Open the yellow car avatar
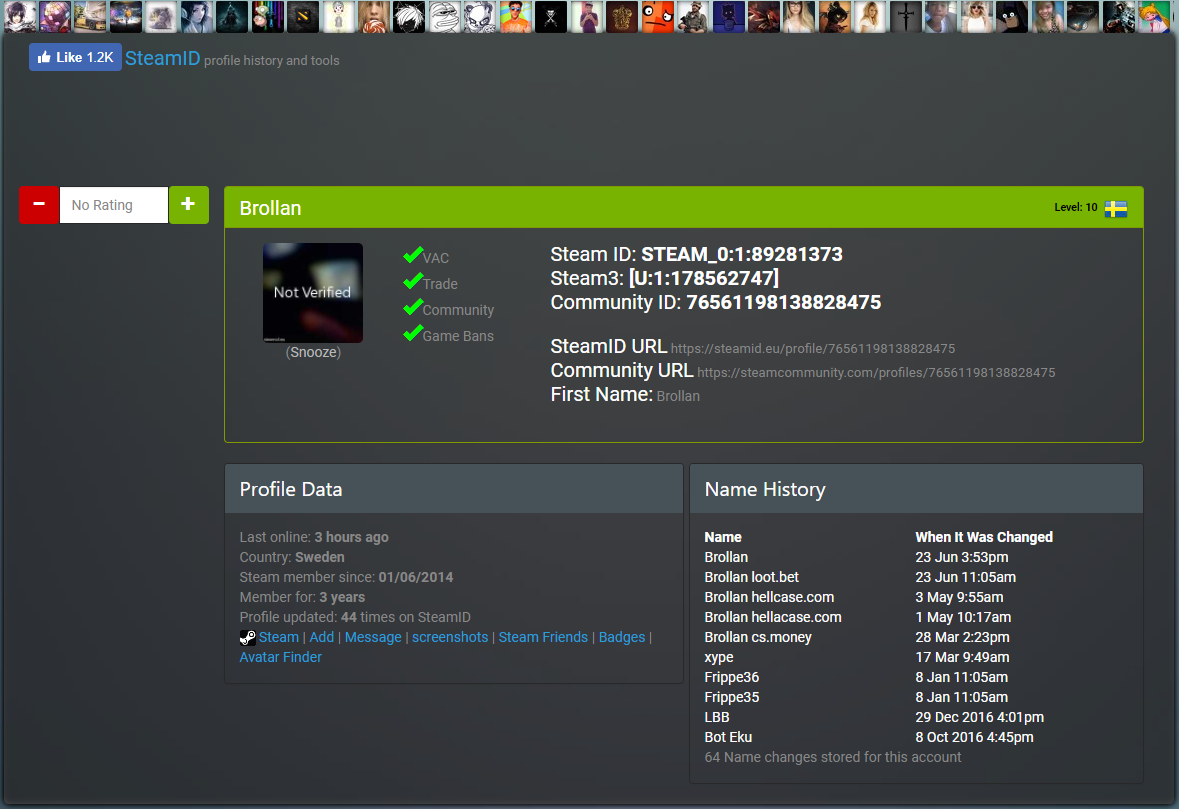Image resolution: width=1179 pixels, height=809 pixels. coord(90,17)
